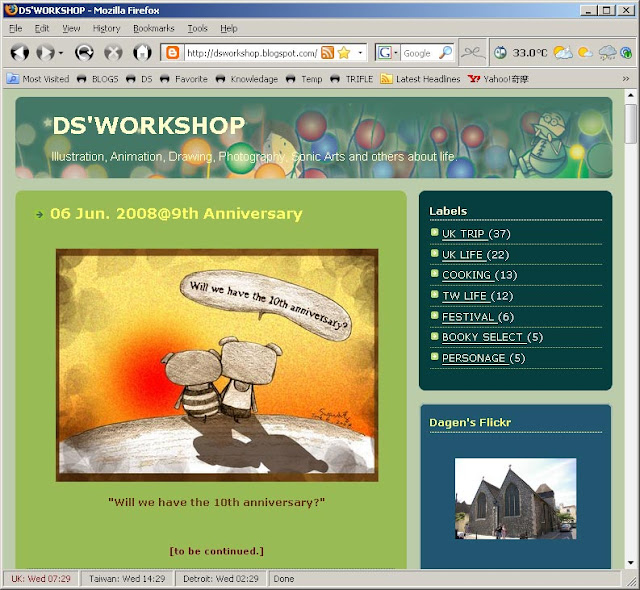Open the history dropdown beside Forward button
The height and width of the screenshot is (590, 640).
tap(61, 53)
